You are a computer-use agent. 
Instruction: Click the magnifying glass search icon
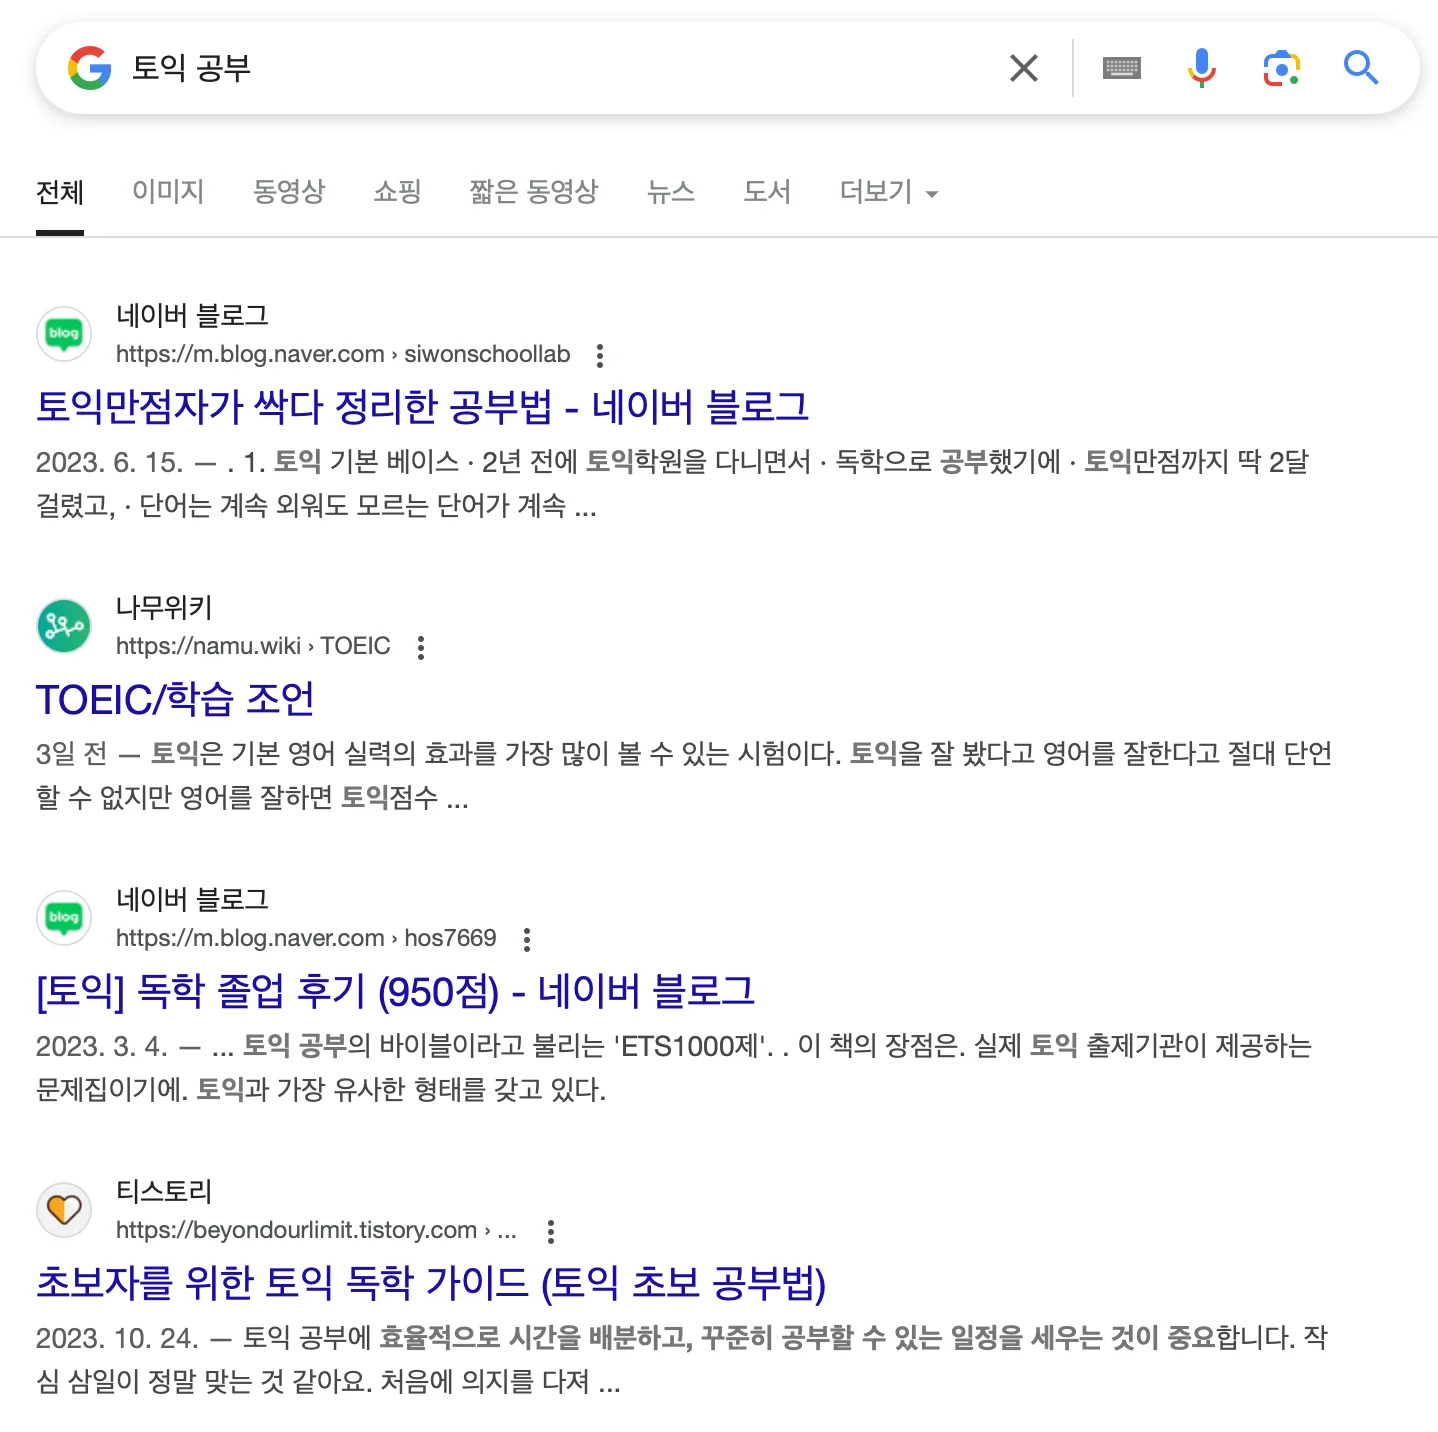click(1361, 68)
